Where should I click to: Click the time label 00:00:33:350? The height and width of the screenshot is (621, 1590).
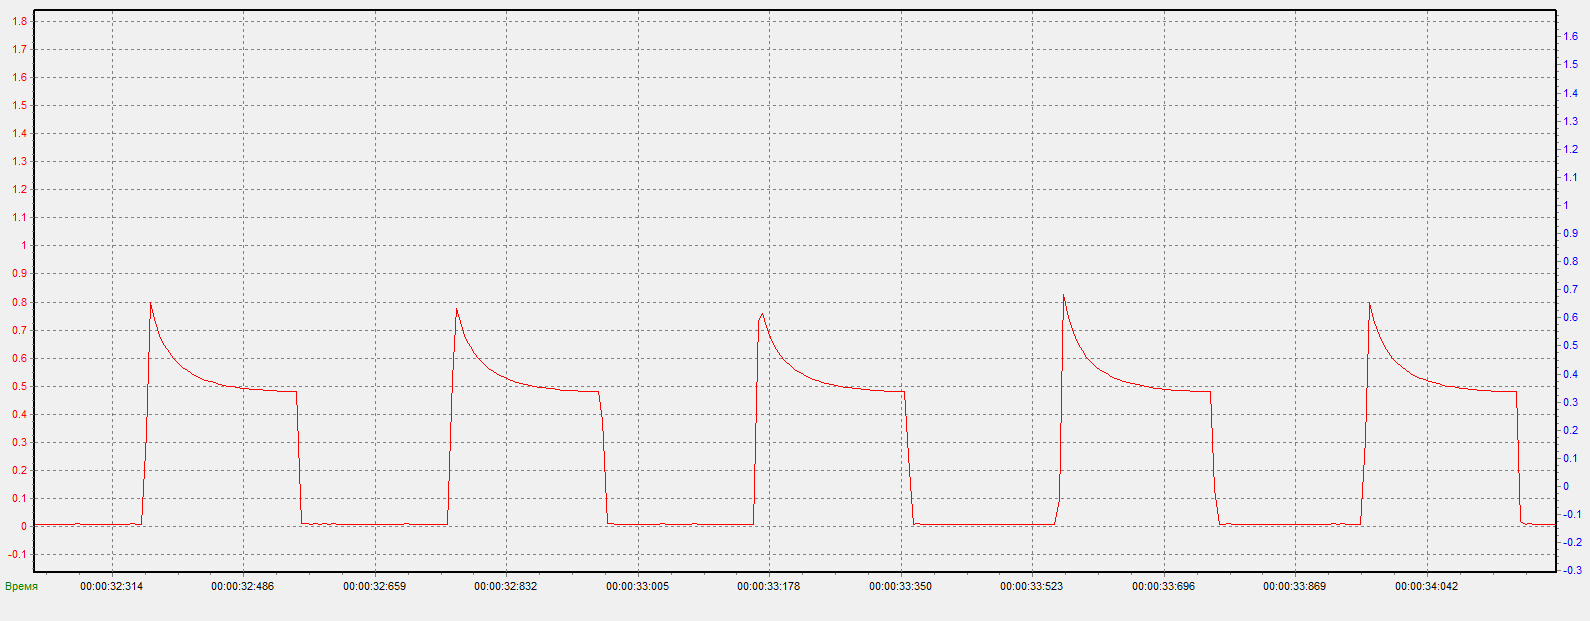point(900,586)
